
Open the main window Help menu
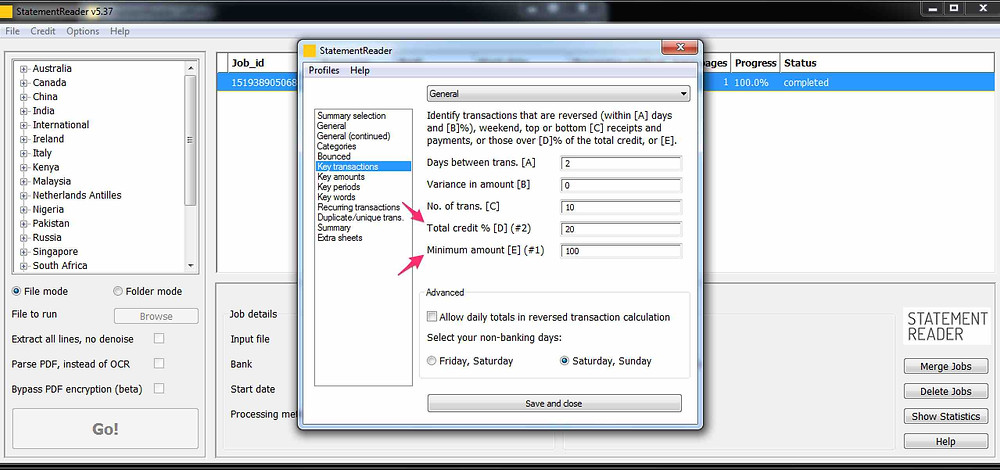pos(119,31)
